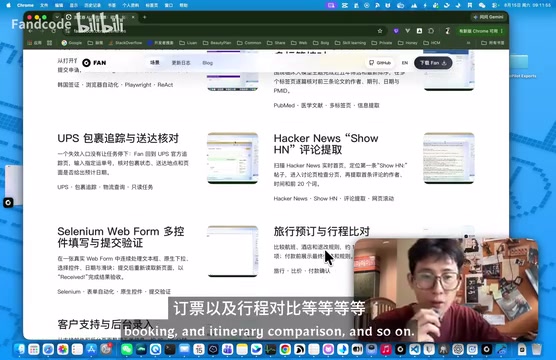The image size is (556, 360).
Task: Open a new tab with the plus button
Action: pyautogui.click(x=144, y=17)
